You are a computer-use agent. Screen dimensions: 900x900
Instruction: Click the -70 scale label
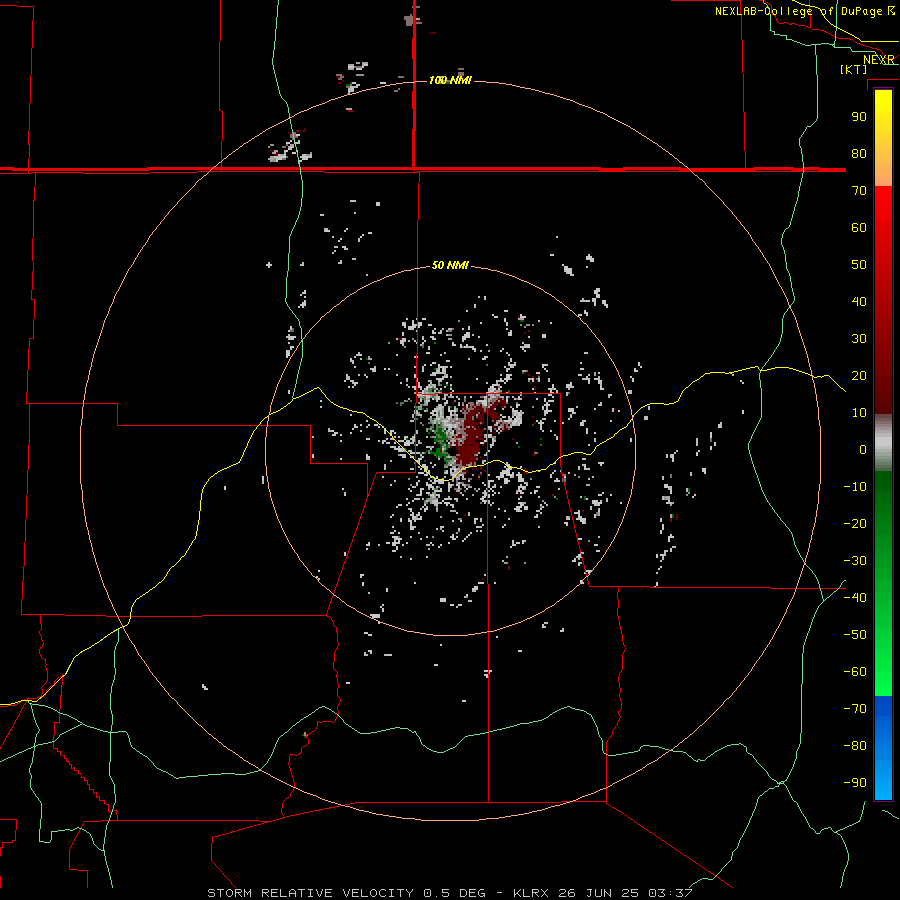point(855,709)
